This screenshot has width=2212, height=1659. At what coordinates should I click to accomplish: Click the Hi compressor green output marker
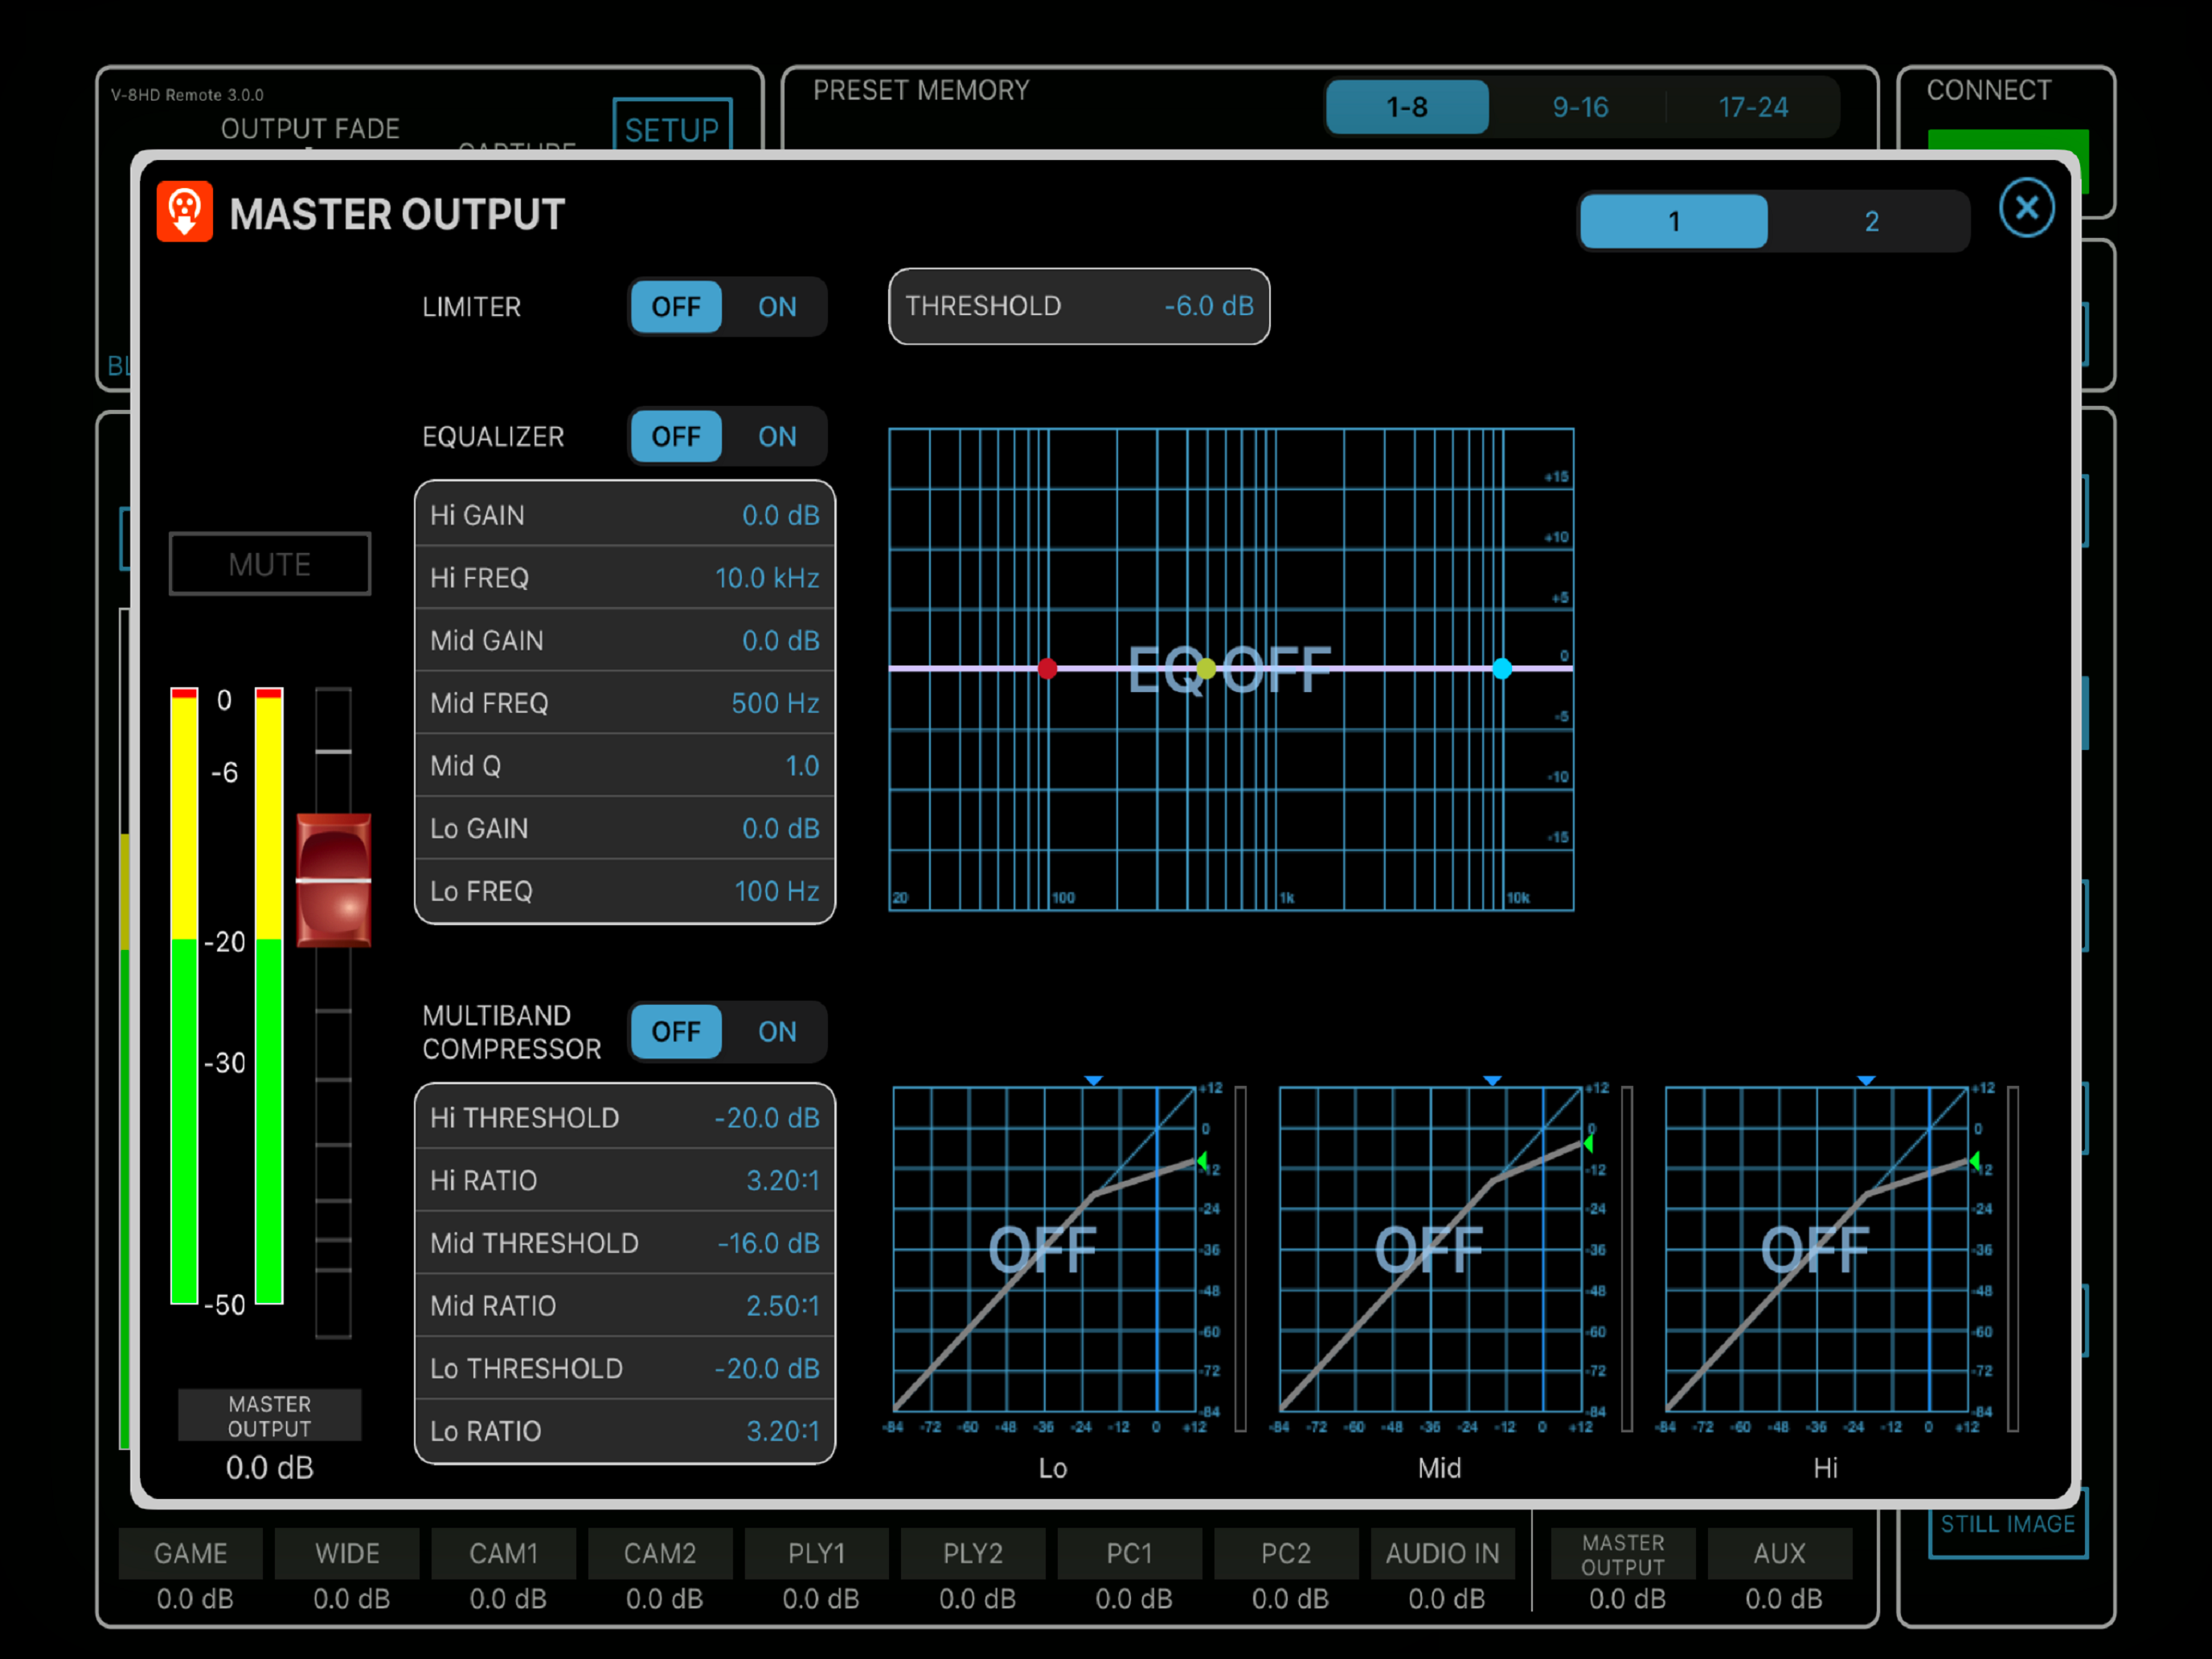pos(1974,1161)
